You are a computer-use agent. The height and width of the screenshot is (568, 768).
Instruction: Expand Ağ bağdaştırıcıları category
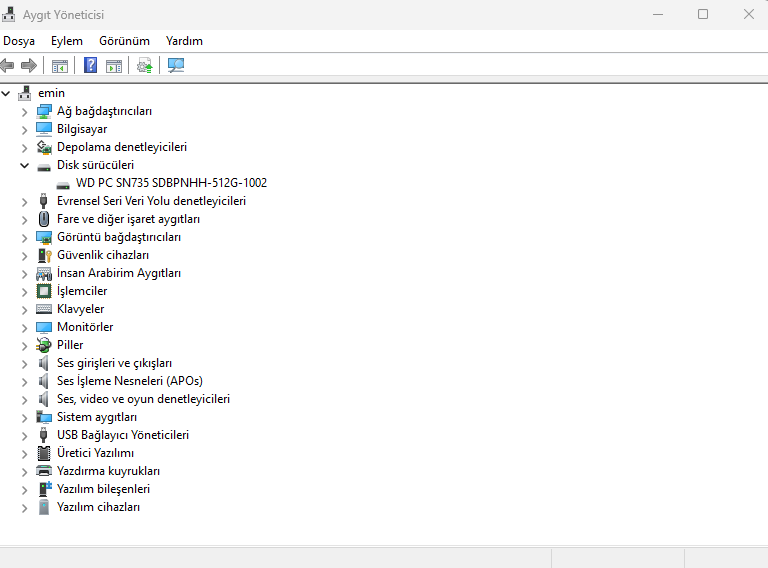point(24,112)
